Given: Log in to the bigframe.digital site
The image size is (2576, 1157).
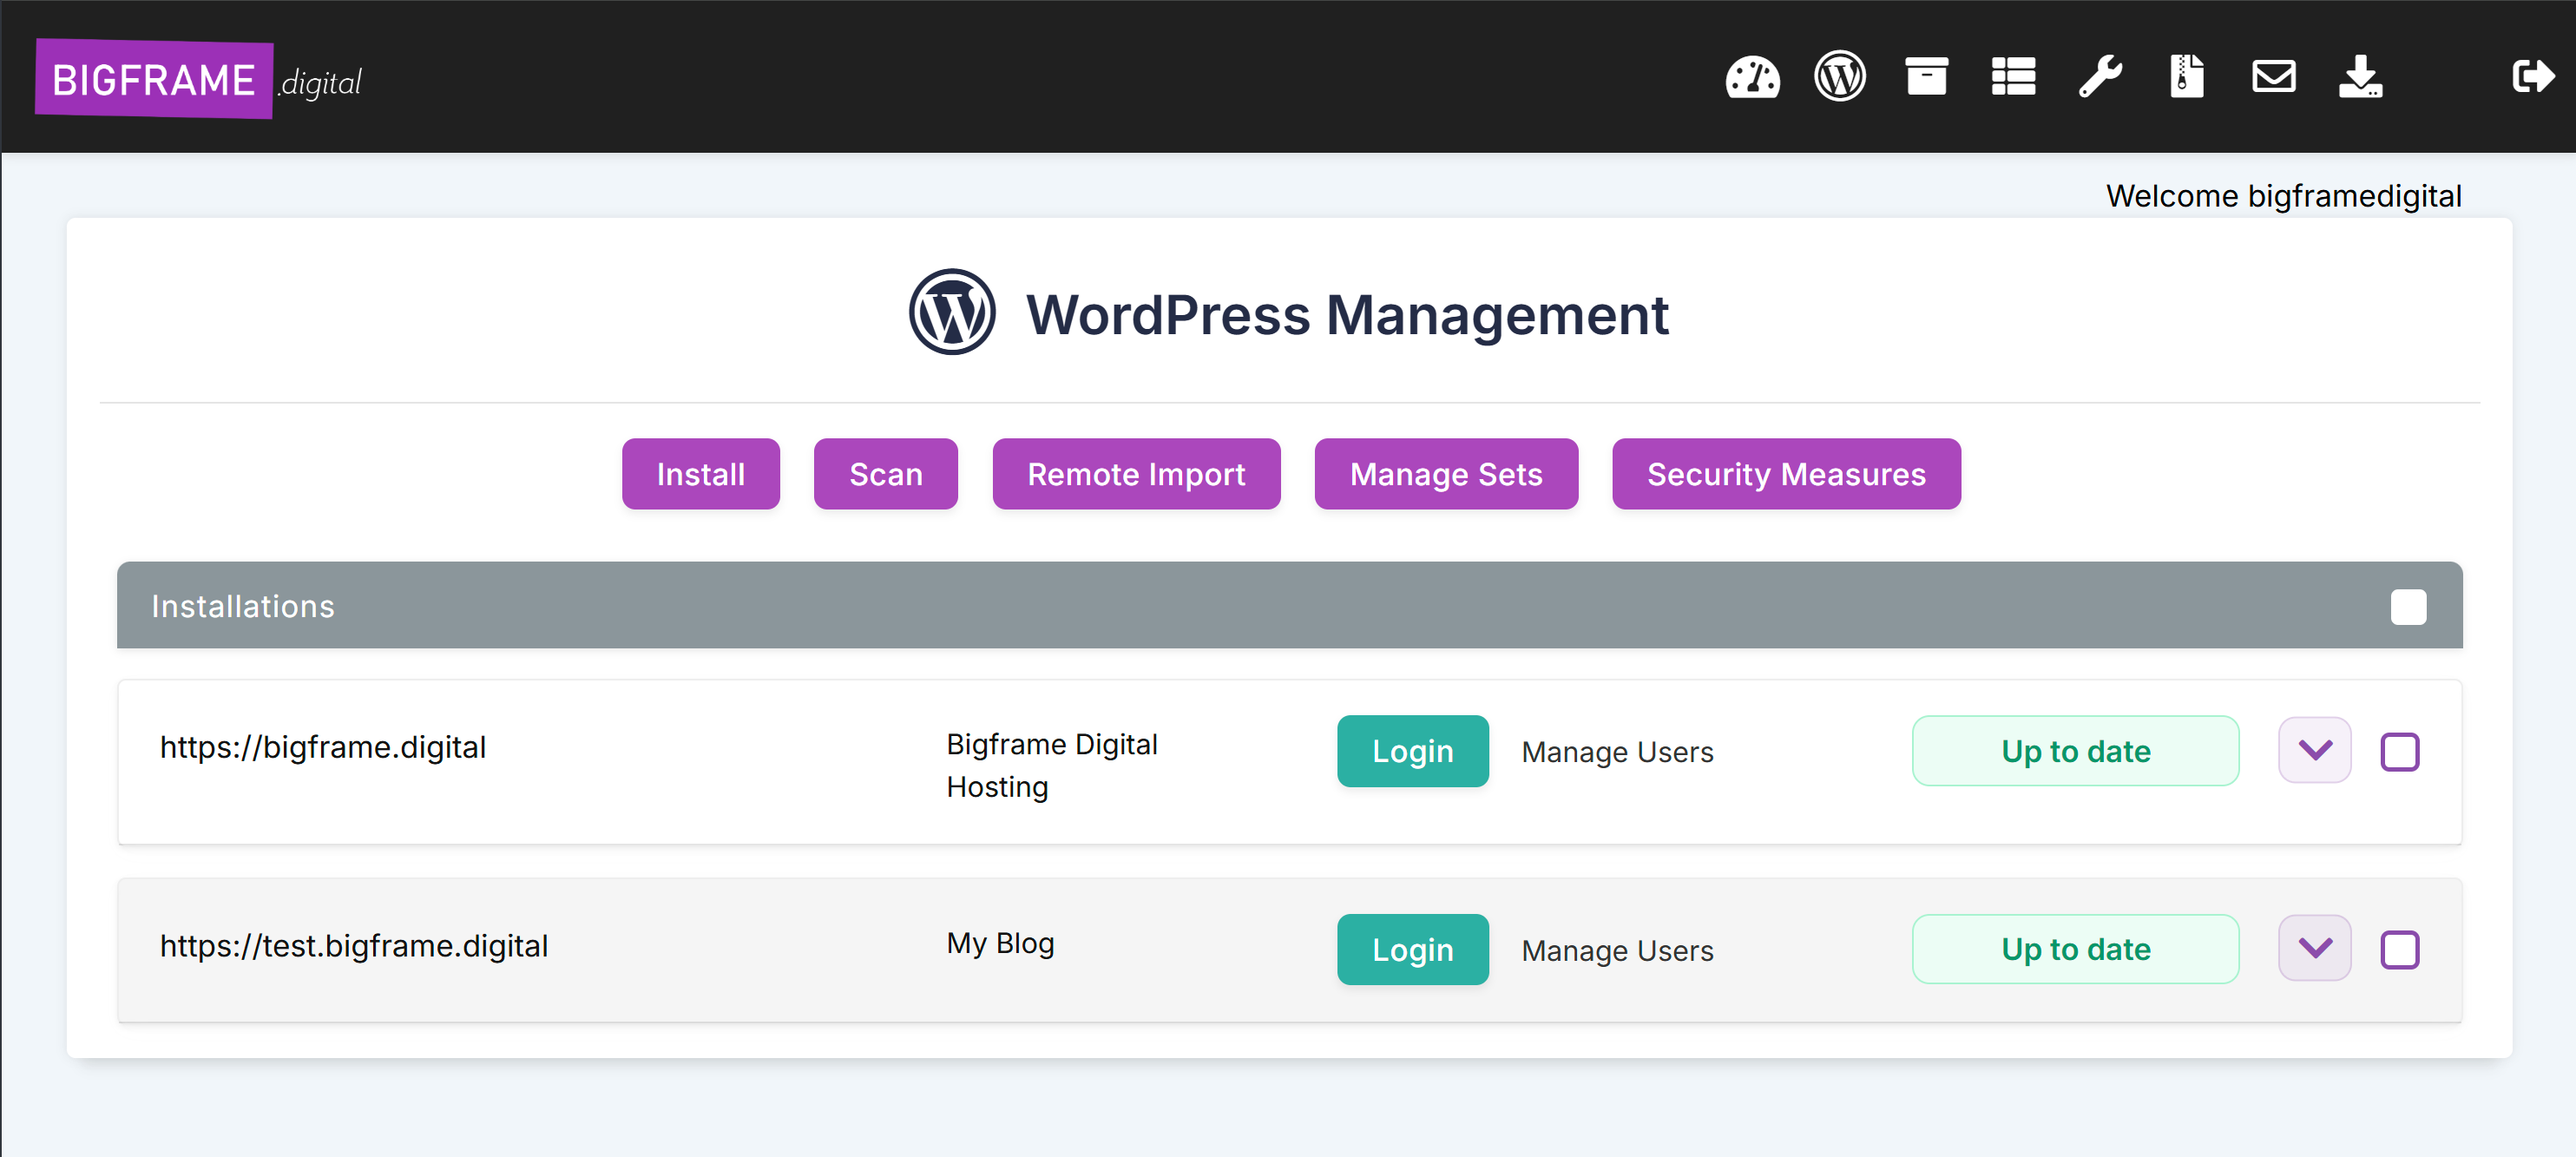Looking at the screenshot, I should (x=1412, y=751).
